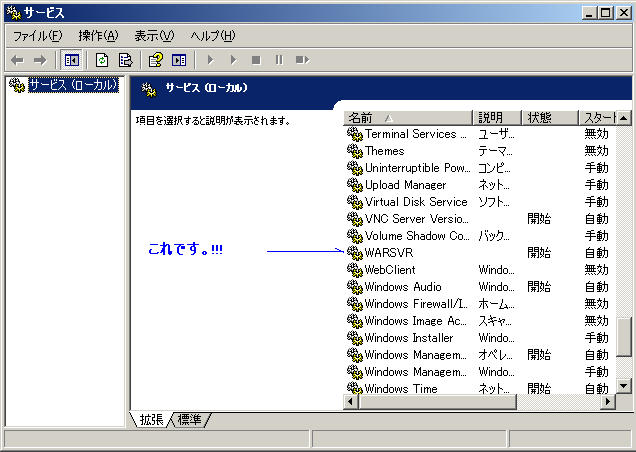Select the WARSVR service

coord(479,253)
